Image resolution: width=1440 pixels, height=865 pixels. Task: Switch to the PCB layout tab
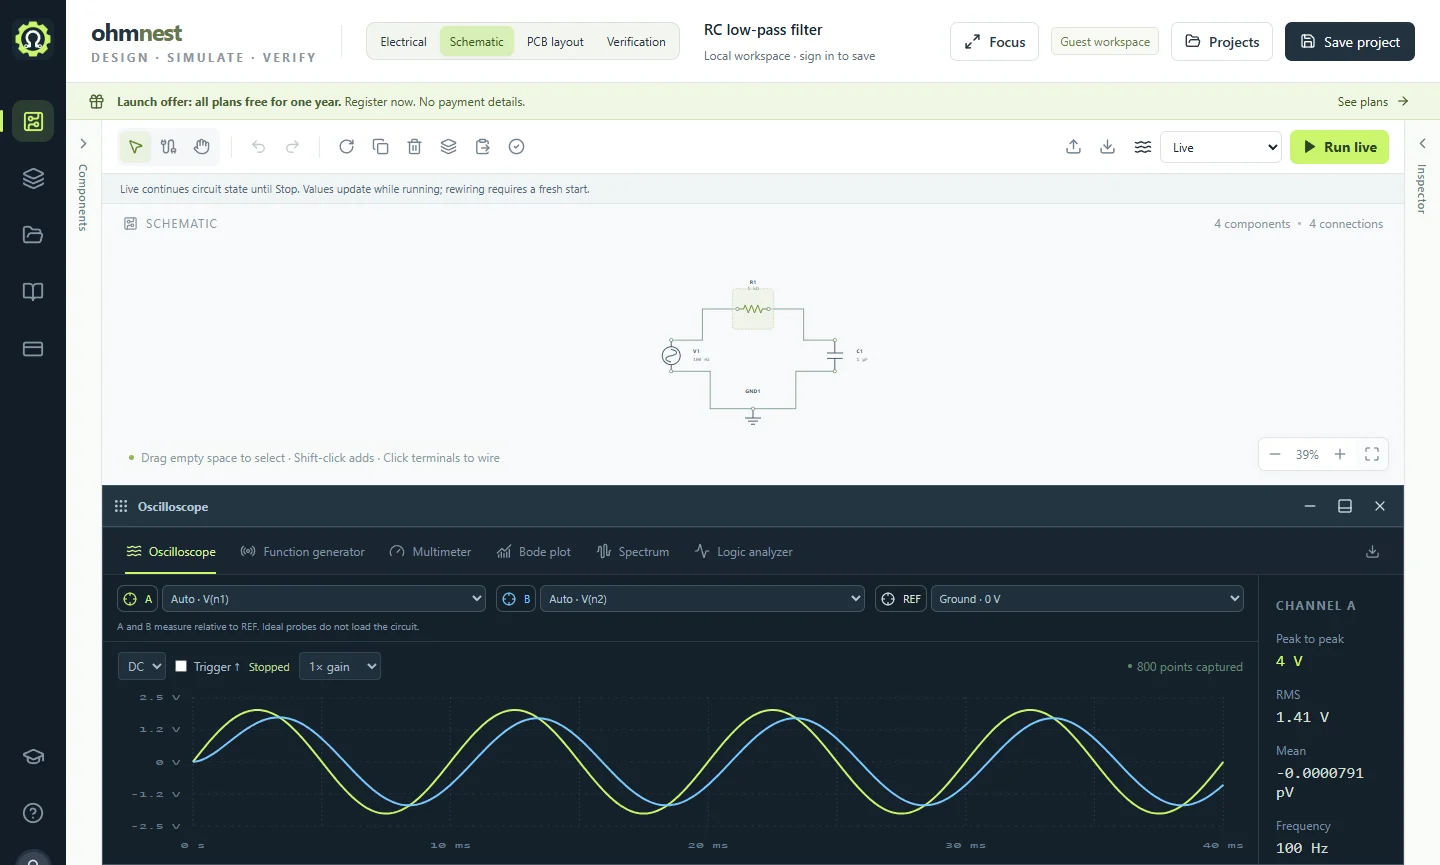point(555,42)
